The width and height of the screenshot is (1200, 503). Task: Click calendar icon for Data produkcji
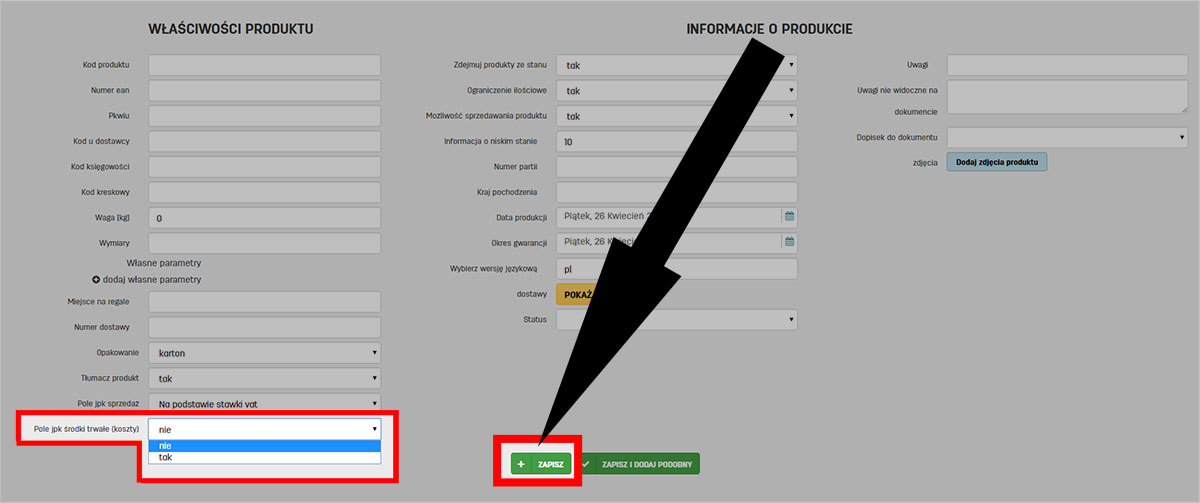point(788,216)
